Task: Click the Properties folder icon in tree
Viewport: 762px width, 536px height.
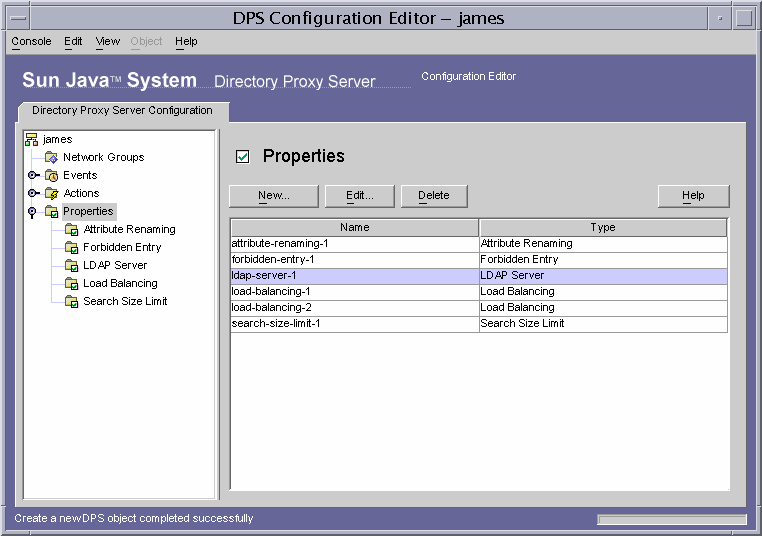Action: (x=52, y=211)
